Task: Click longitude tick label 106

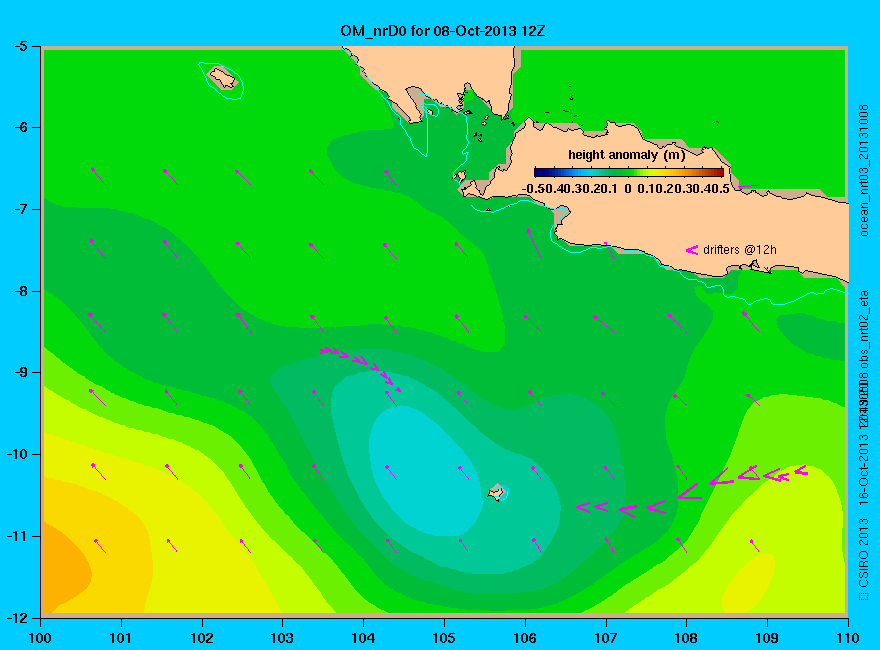Action: pyautogui.click(x=525, y=638)
